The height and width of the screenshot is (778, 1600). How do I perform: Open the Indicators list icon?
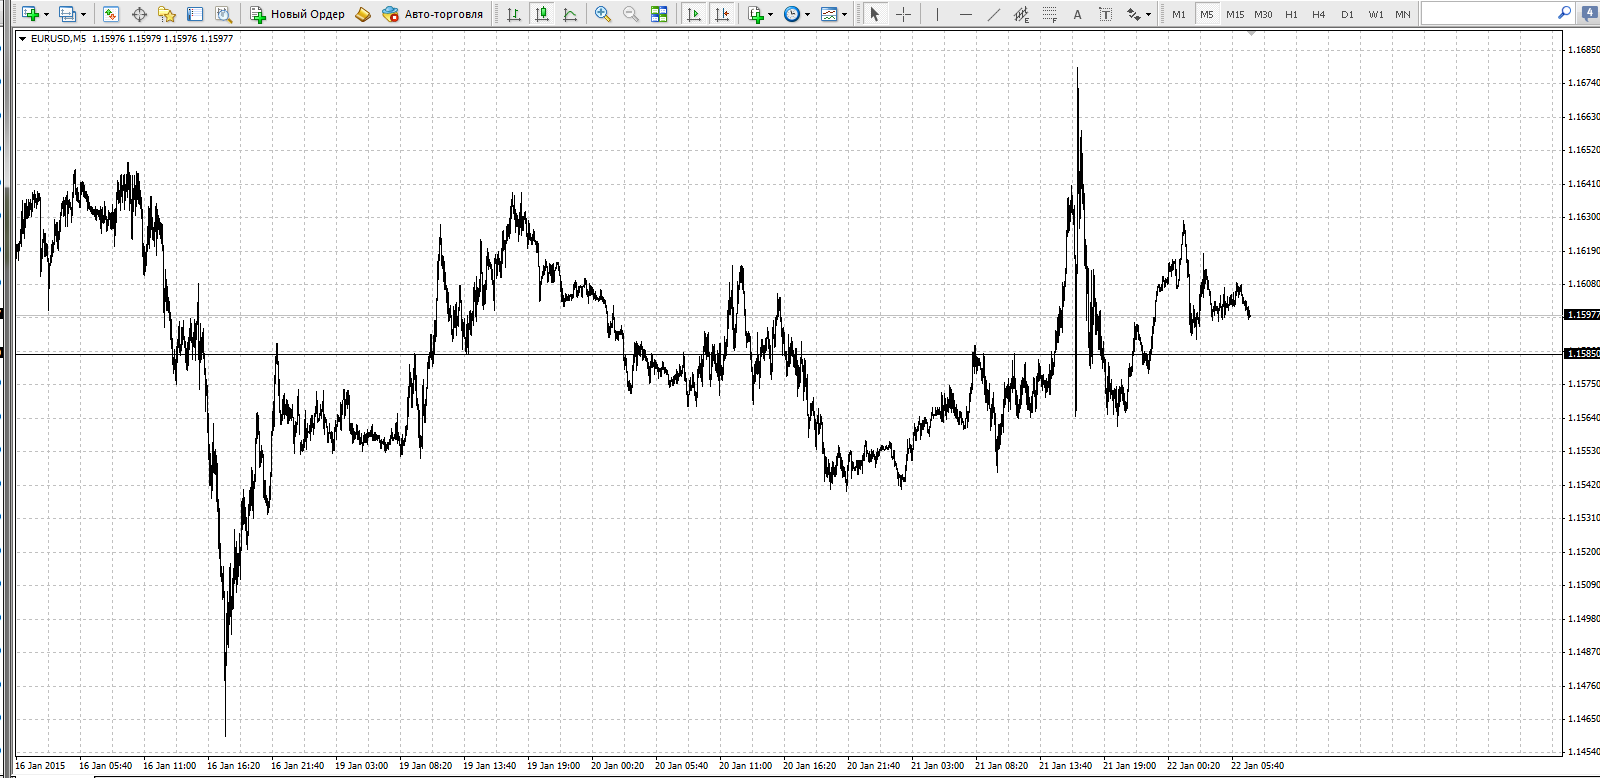756,14
